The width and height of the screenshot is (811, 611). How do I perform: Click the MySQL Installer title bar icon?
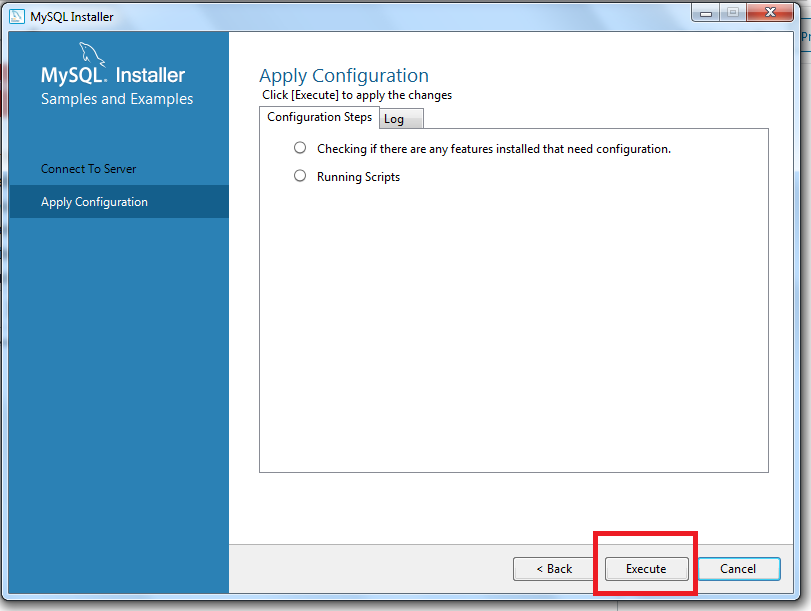coord(17,17)
